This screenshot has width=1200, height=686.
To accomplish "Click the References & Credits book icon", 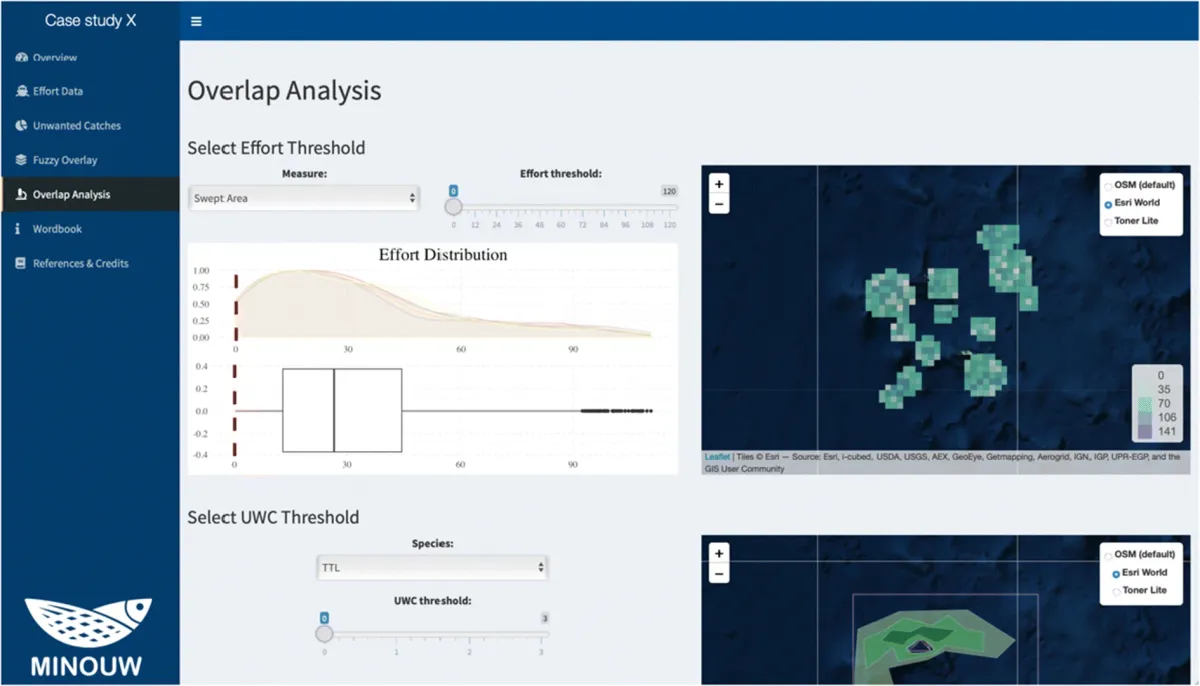I will point(22,264).
